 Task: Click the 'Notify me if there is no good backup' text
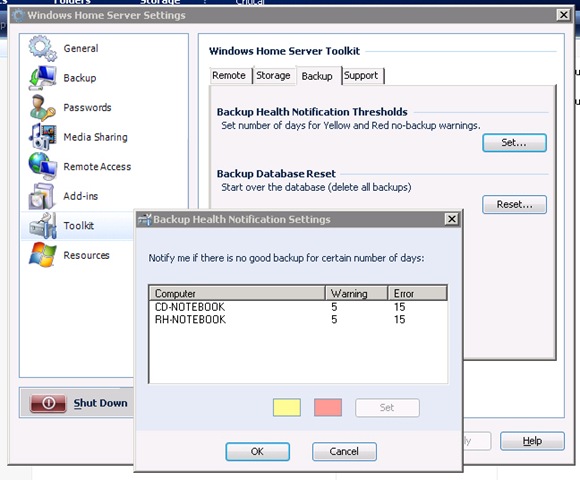click(286, 258)
